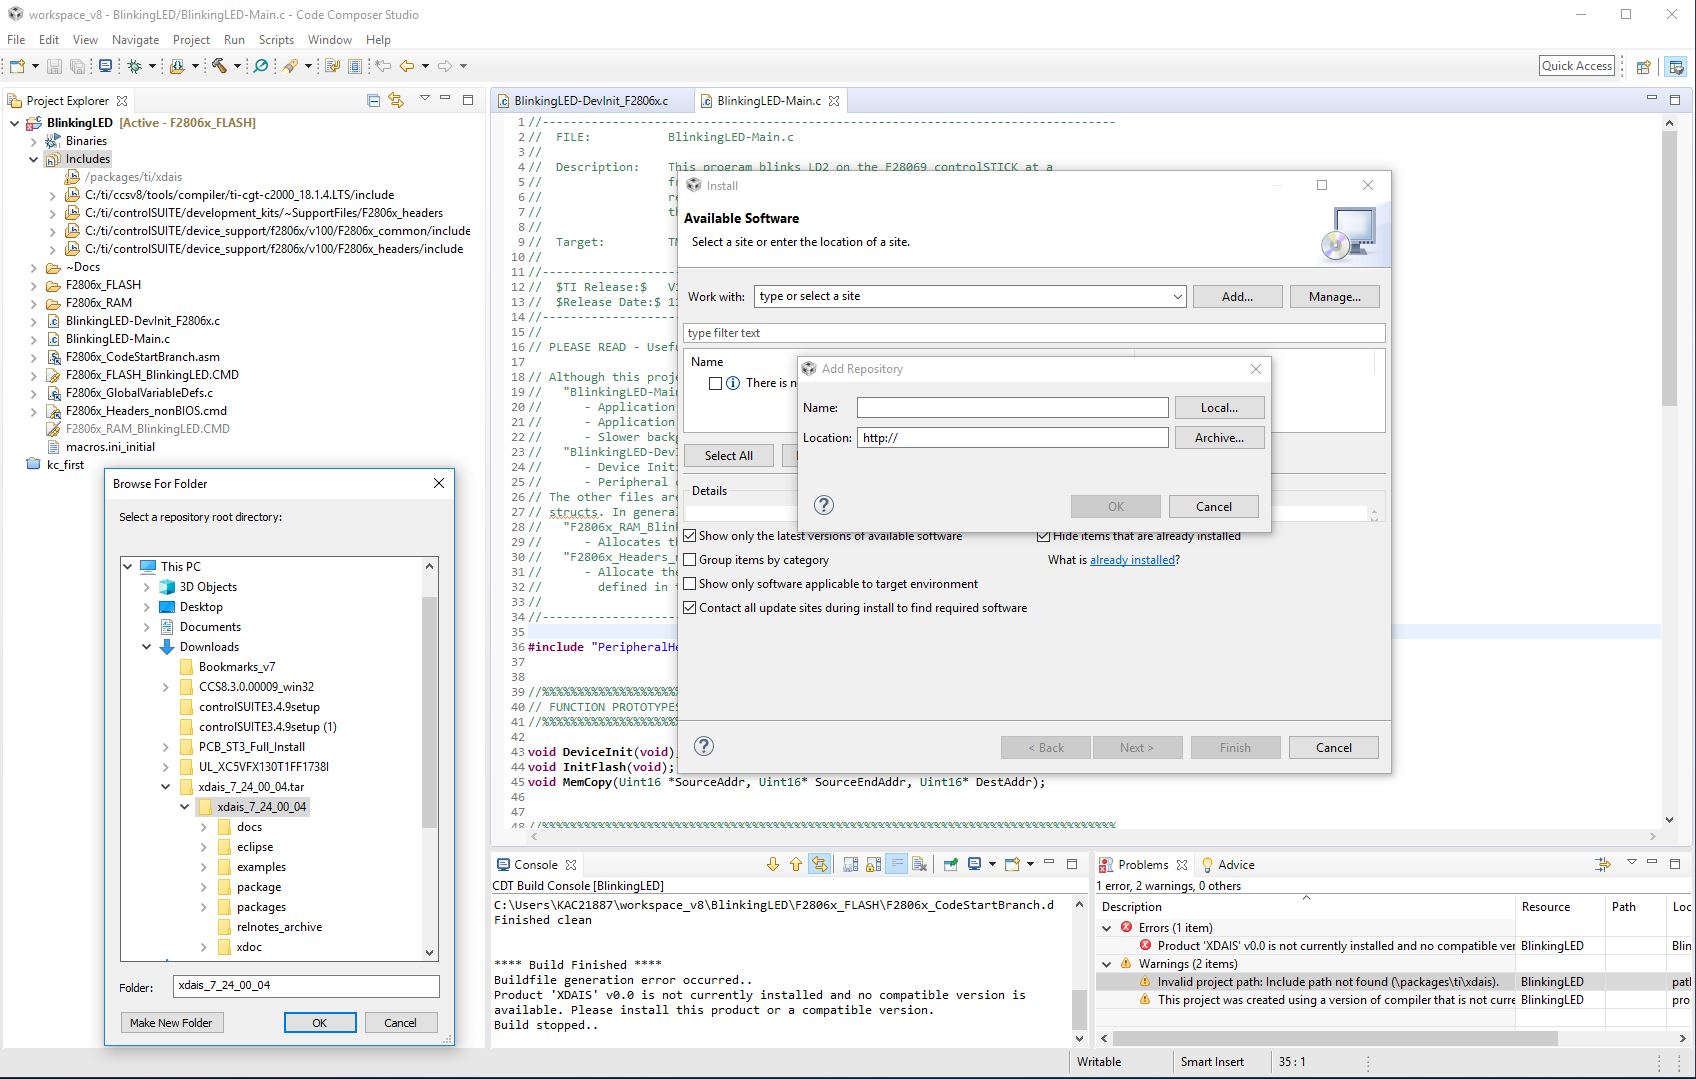Click the Save icon in main toolbar
This screenshot has height=1079, width=1696.
pos(55,66)
